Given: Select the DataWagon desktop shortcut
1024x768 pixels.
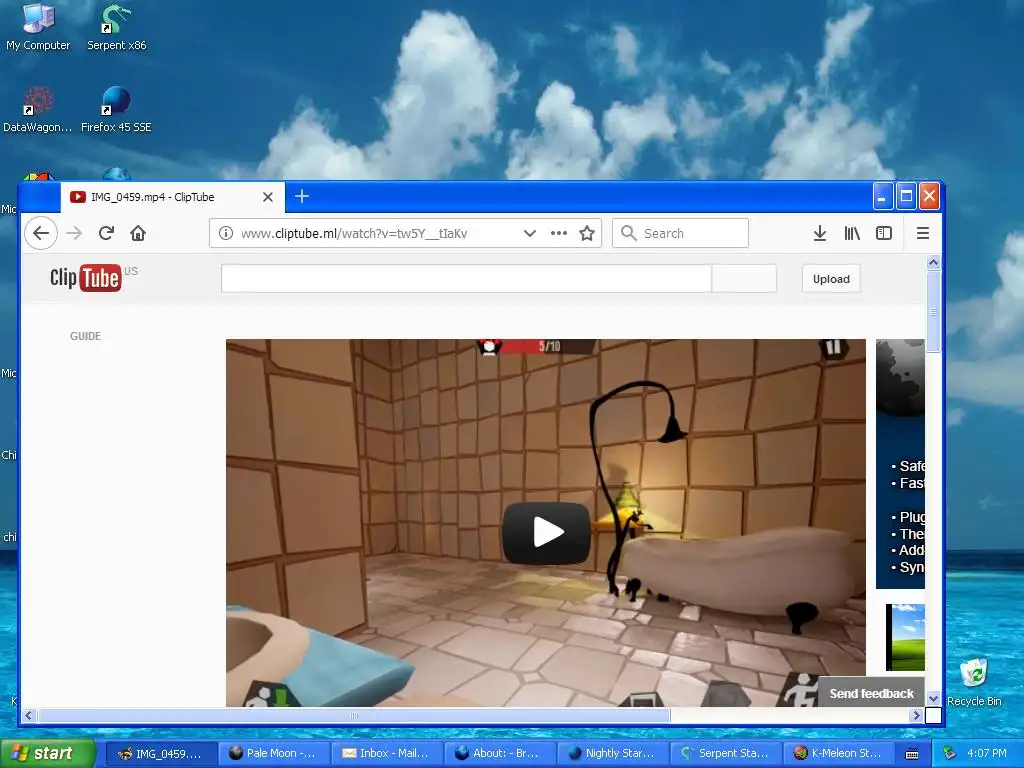Looking at the screenshot, I should [38, 109].
